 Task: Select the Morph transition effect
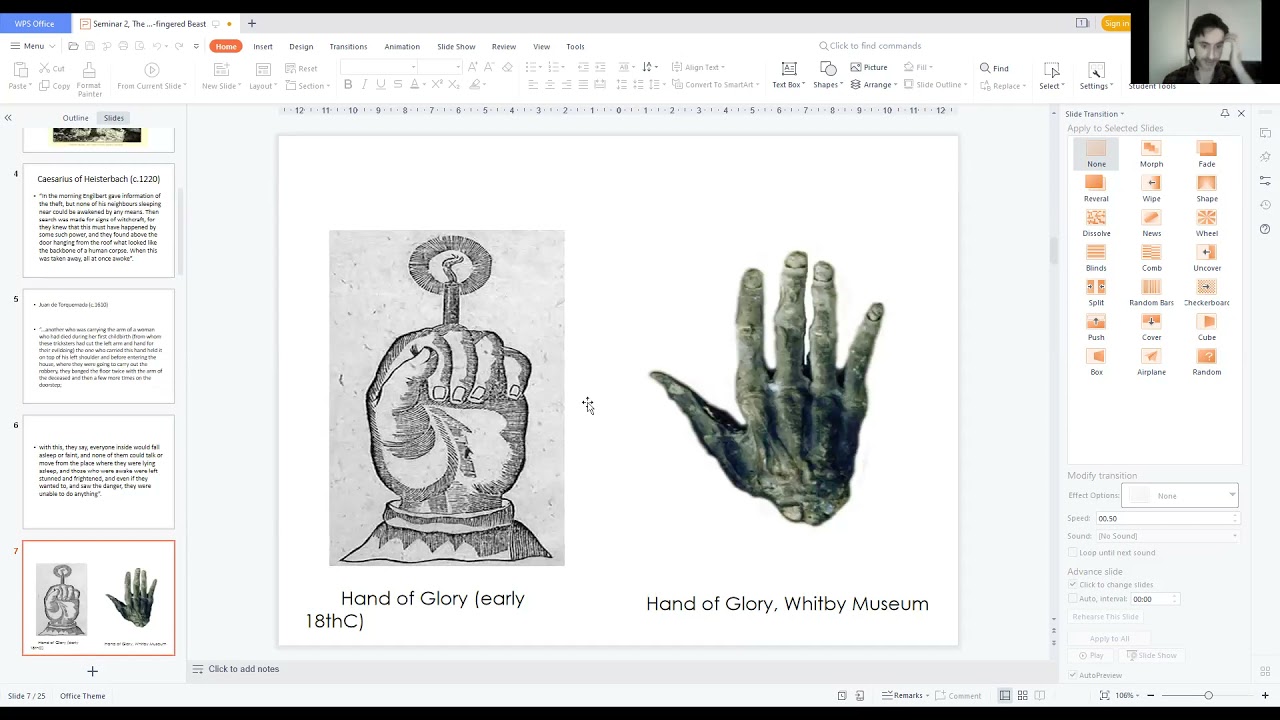coord(1151,153)
